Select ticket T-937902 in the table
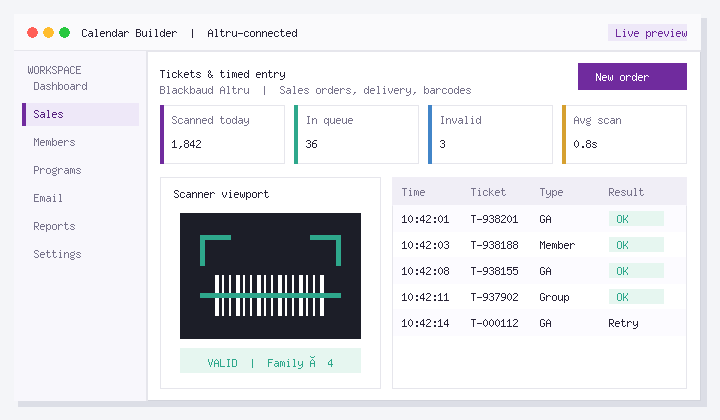Viewport: 720px width, 420px height. (x=494, y=297)
